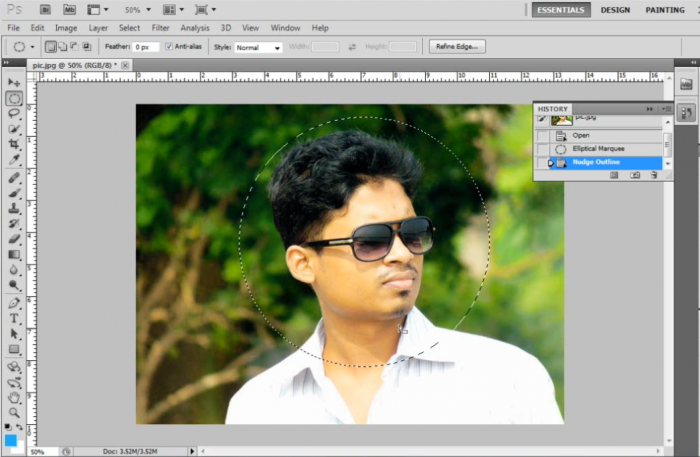Switch to the Design workspace
Viewport: 700px width, 457px height.
(x=615, y=10)
